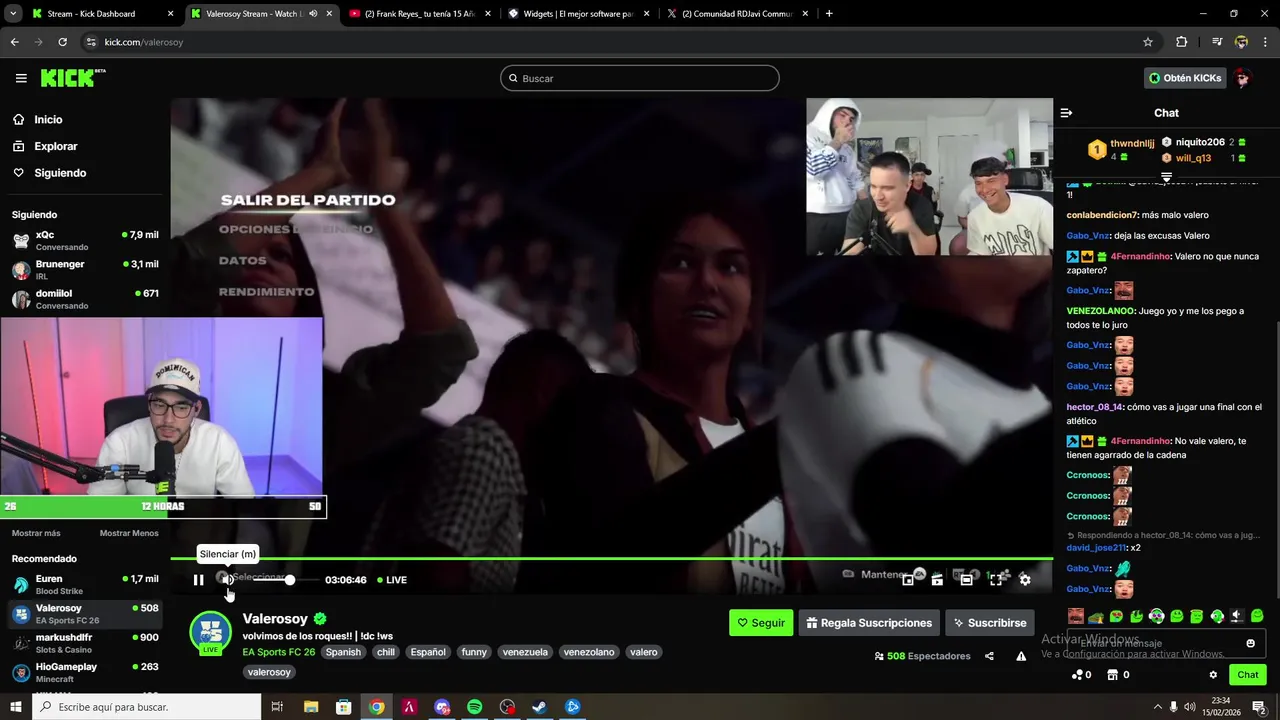Image resolution: width=1280 pixels, height=720 pixels.
Task: Pause the live stream video
Action: click(x=198, y=580)
